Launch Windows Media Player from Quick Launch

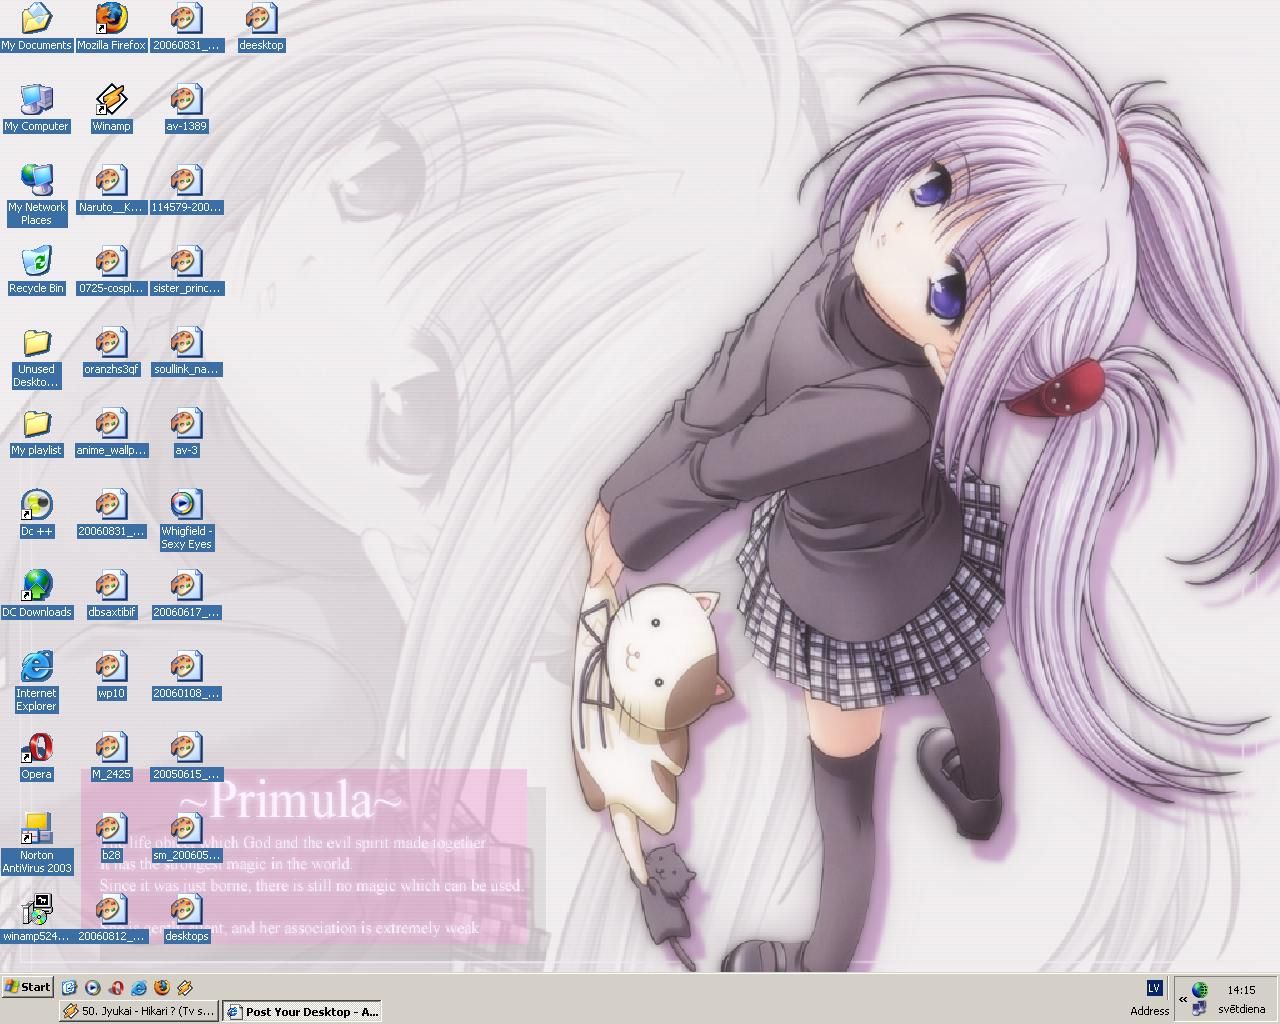tap(93, 987)
